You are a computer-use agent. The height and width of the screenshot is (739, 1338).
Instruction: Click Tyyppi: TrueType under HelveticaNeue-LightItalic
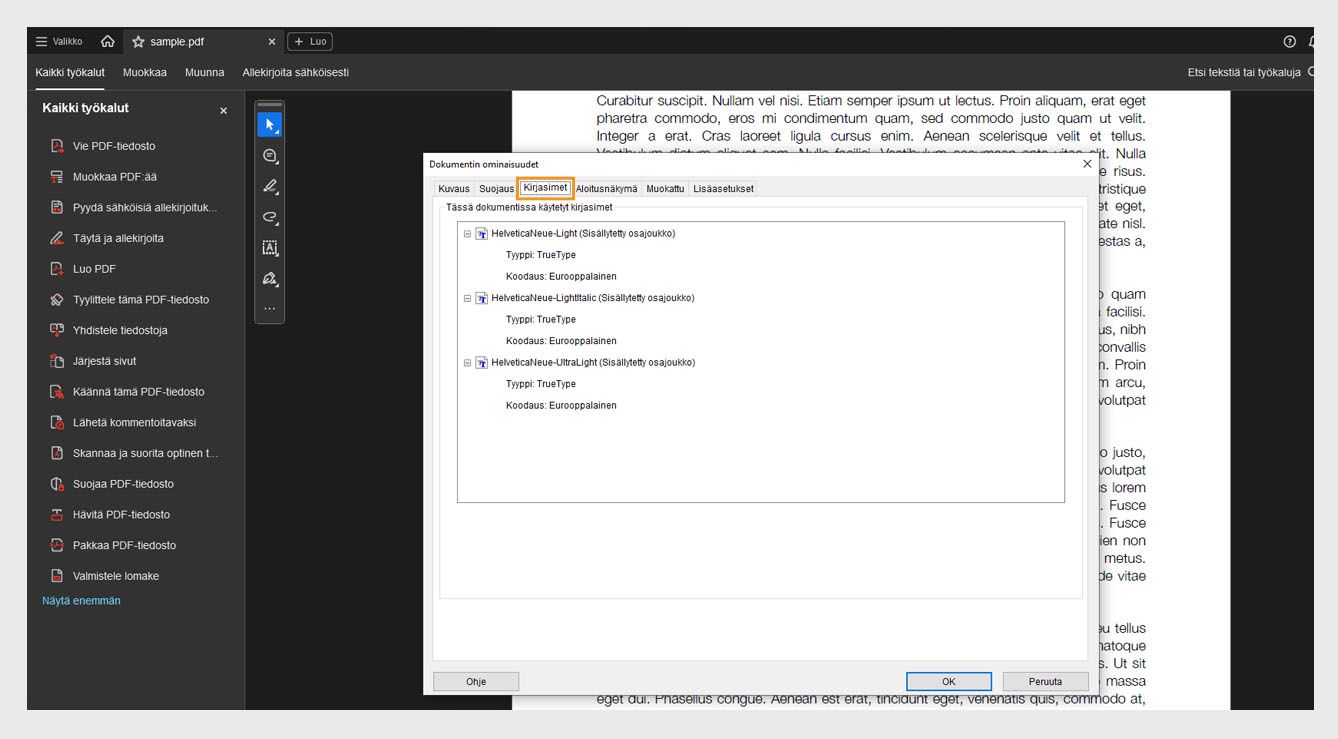point(541,320)
